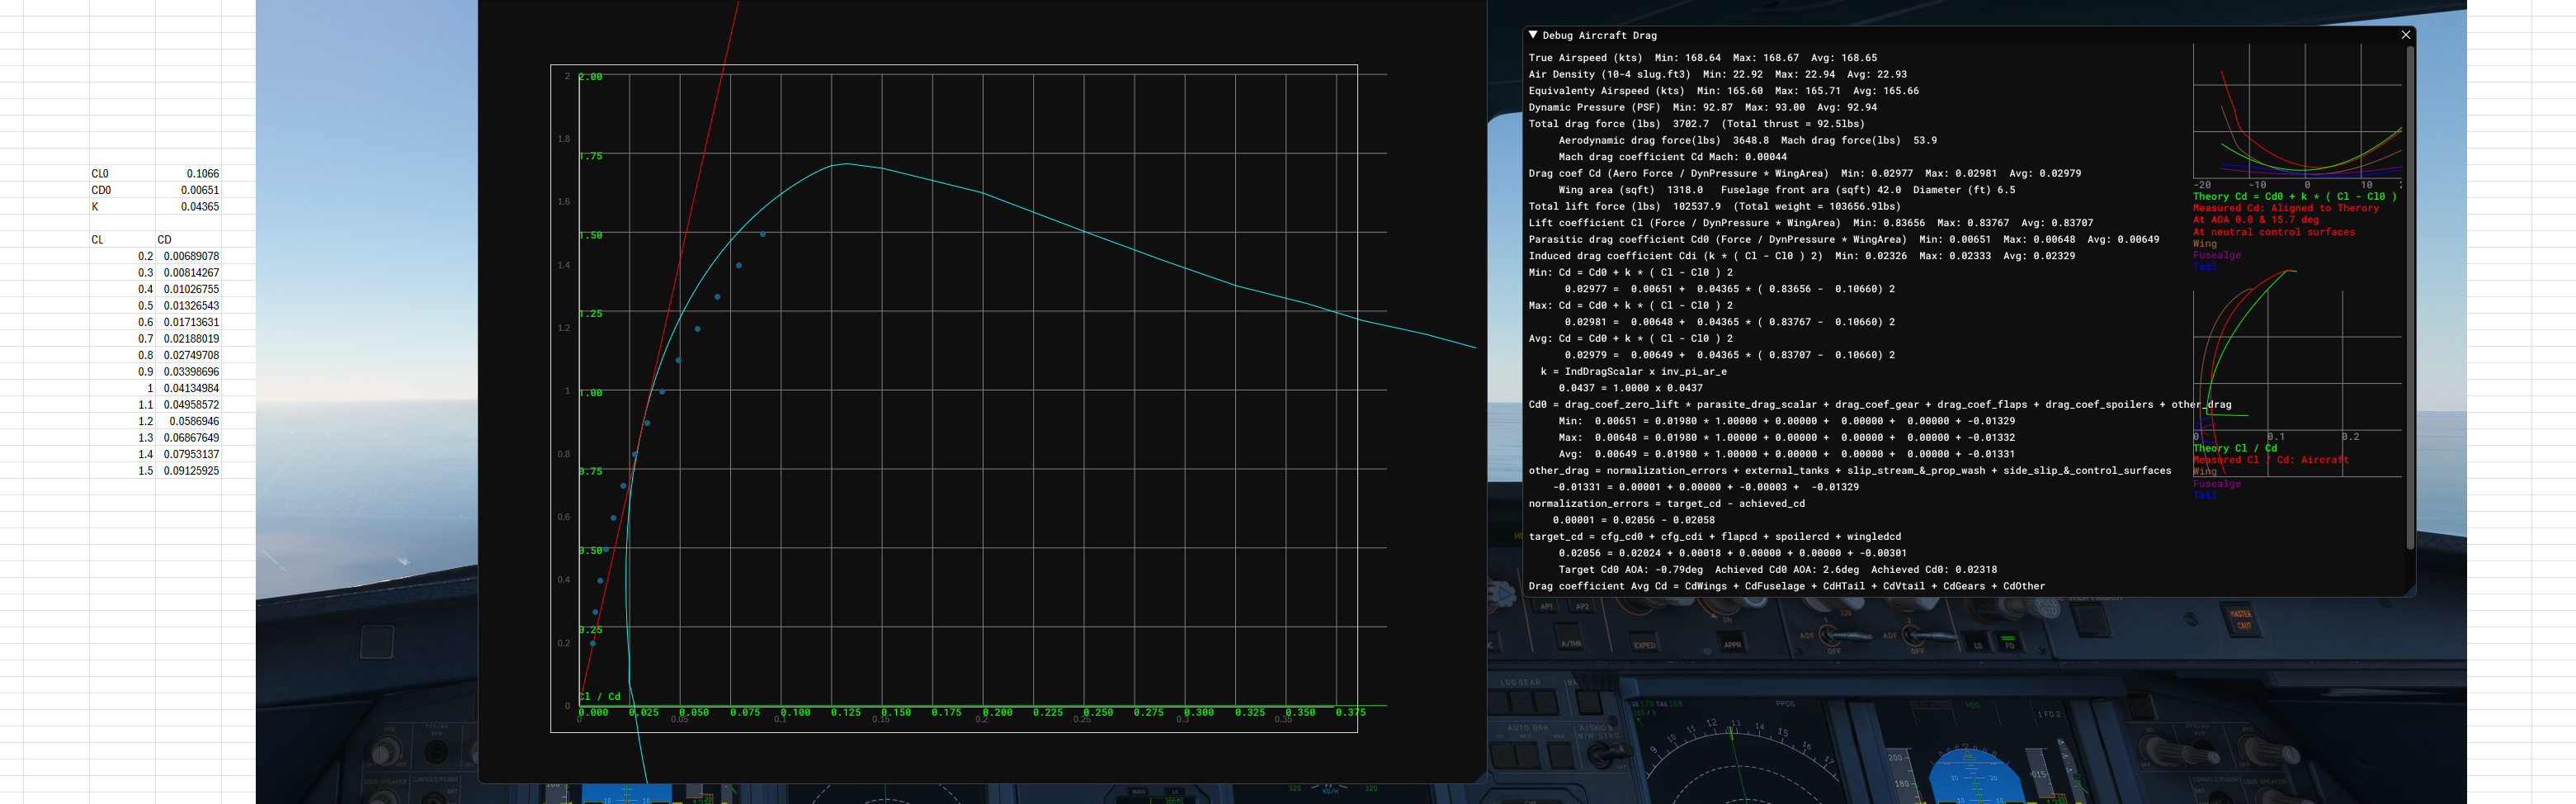Viewport: 2576px width, 804px height.
Task: Engage the AP1 autopilot button in cockpit
Action: pyautogui.click(x=1547, y=607)
